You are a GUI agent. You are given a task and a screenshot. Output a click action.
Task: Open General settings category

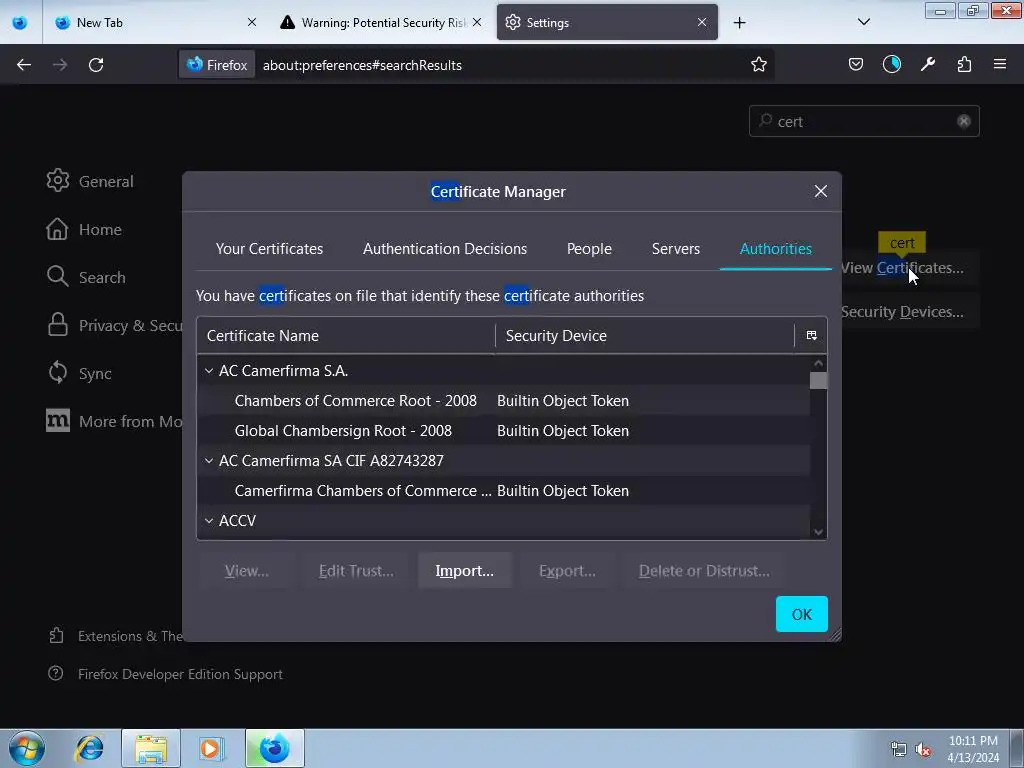pos(90,181)
